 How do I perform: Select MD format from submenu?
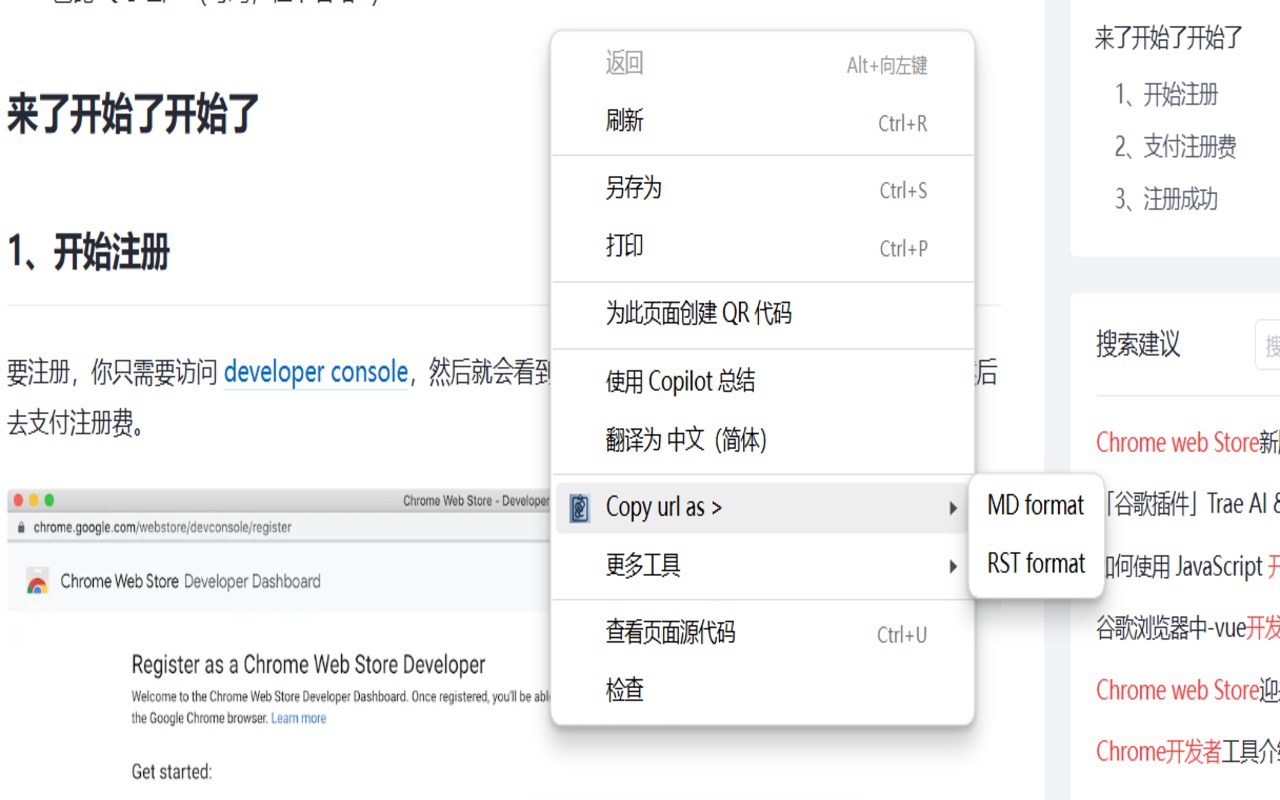1036,506
